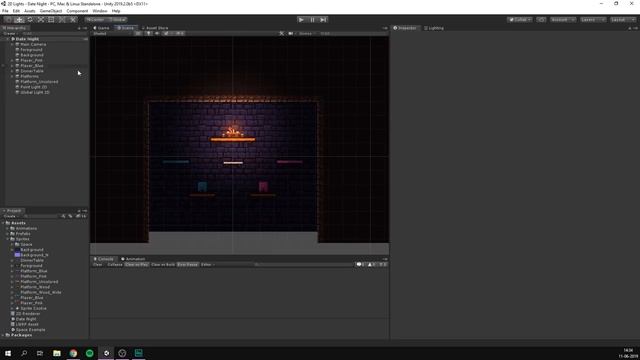Click the Pause button
Viewport: 640px width, 360px height.
tap(312, 20)
